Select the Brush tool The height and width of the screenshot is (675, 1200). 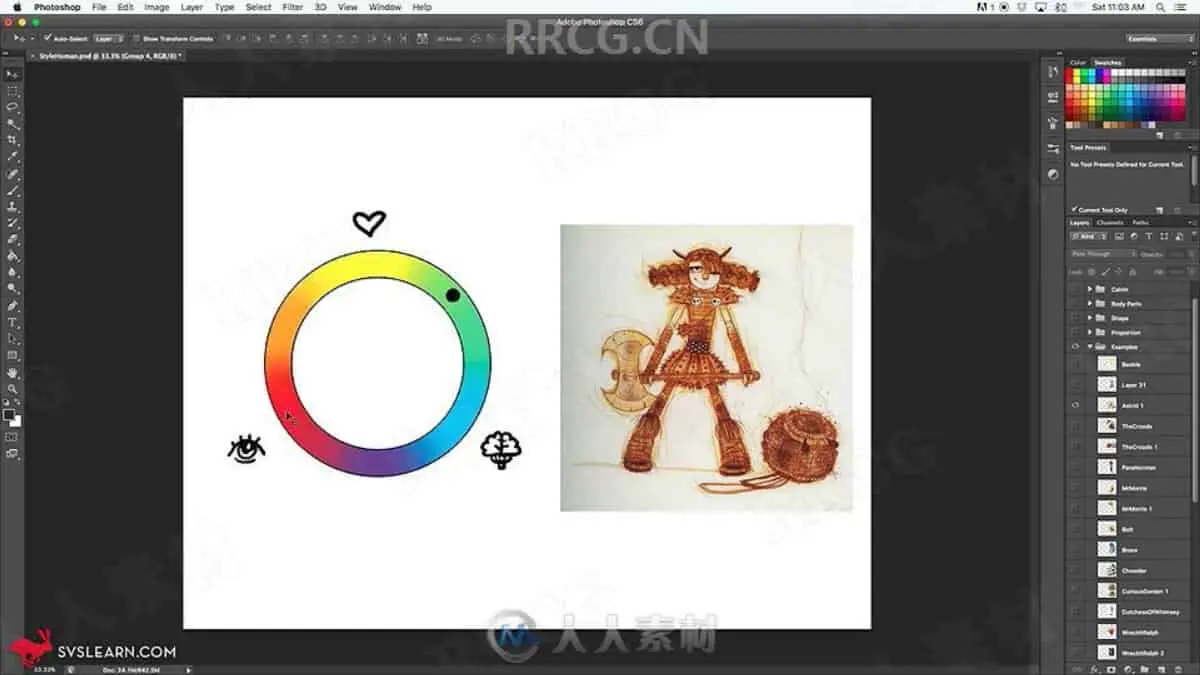tap(13, 190)
